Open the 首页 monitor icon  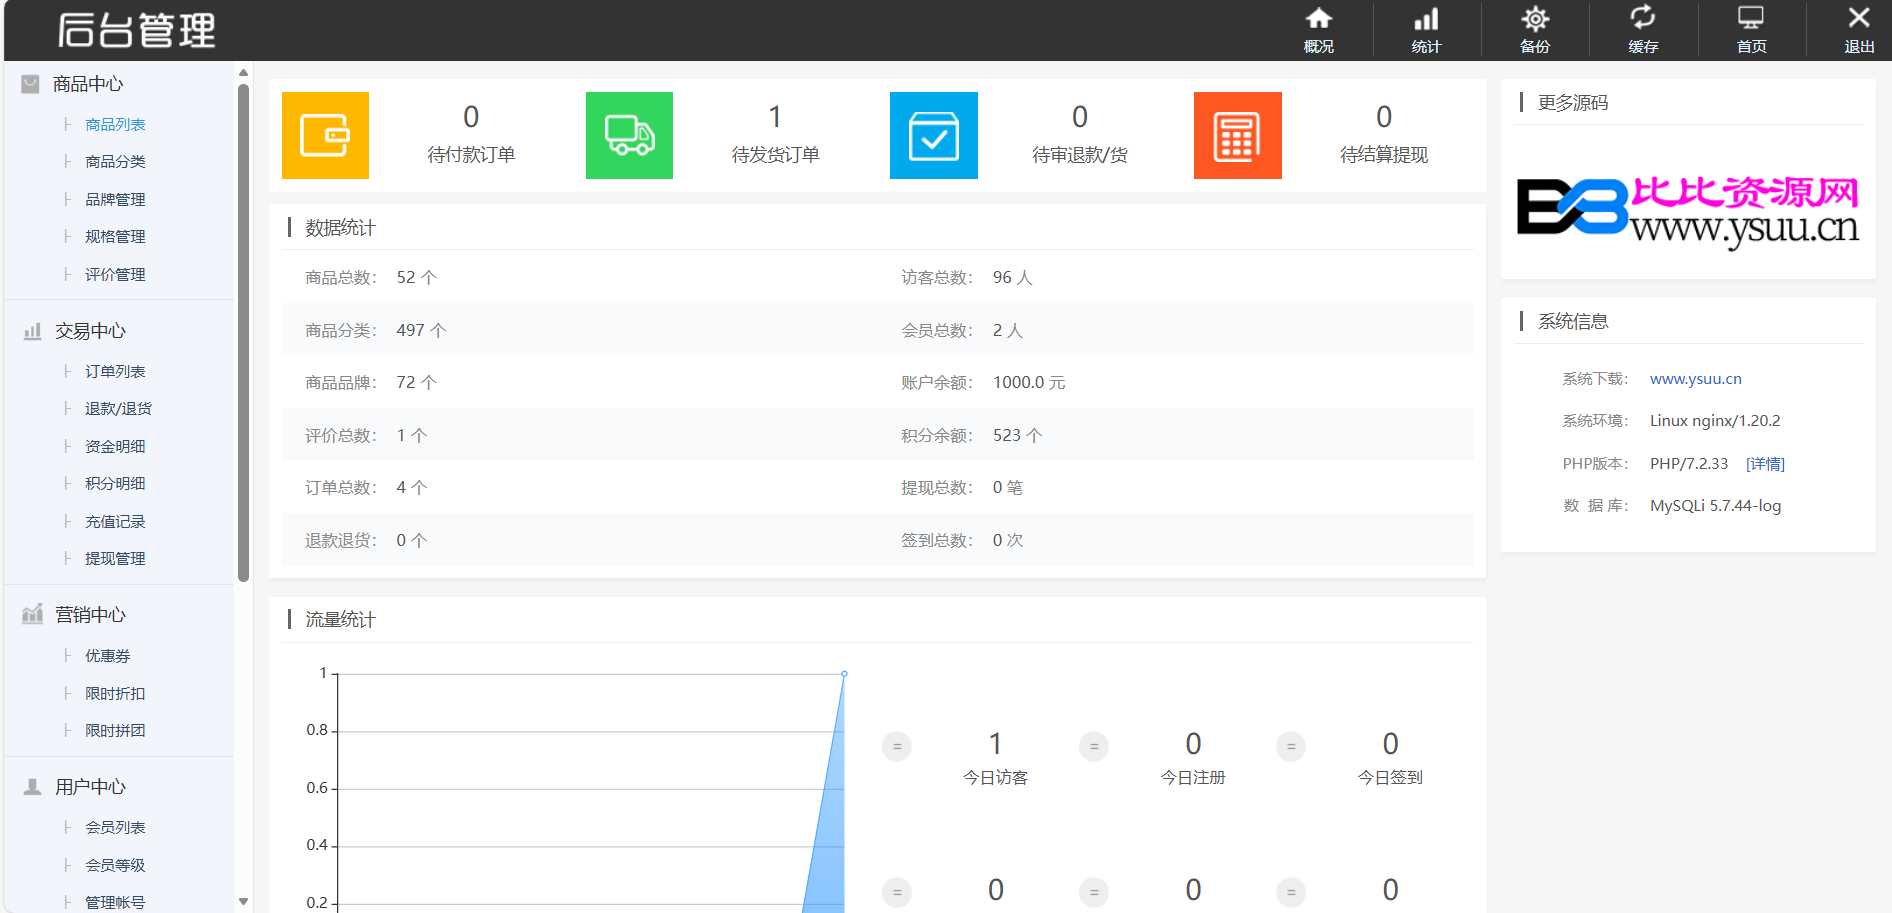coord(1751,30)
